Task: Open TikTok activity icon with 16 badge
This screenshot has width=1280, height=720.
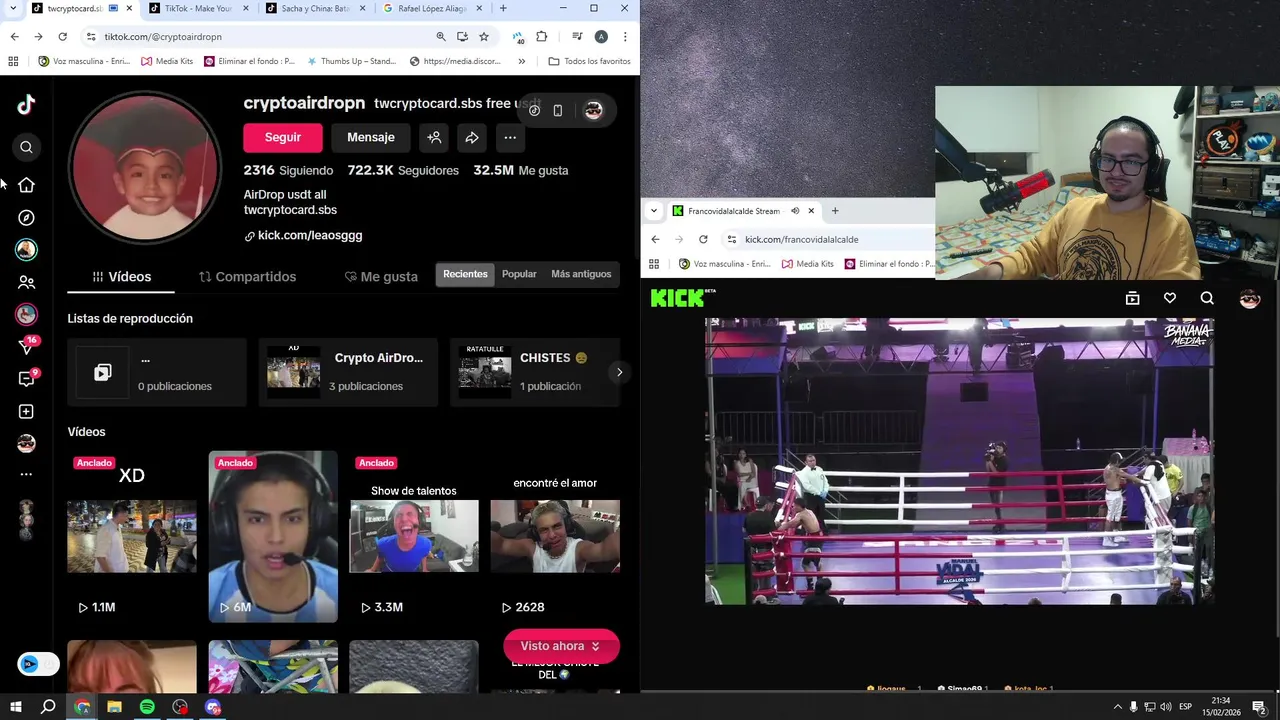Action: pyautogui.click(x=27, y=346)
